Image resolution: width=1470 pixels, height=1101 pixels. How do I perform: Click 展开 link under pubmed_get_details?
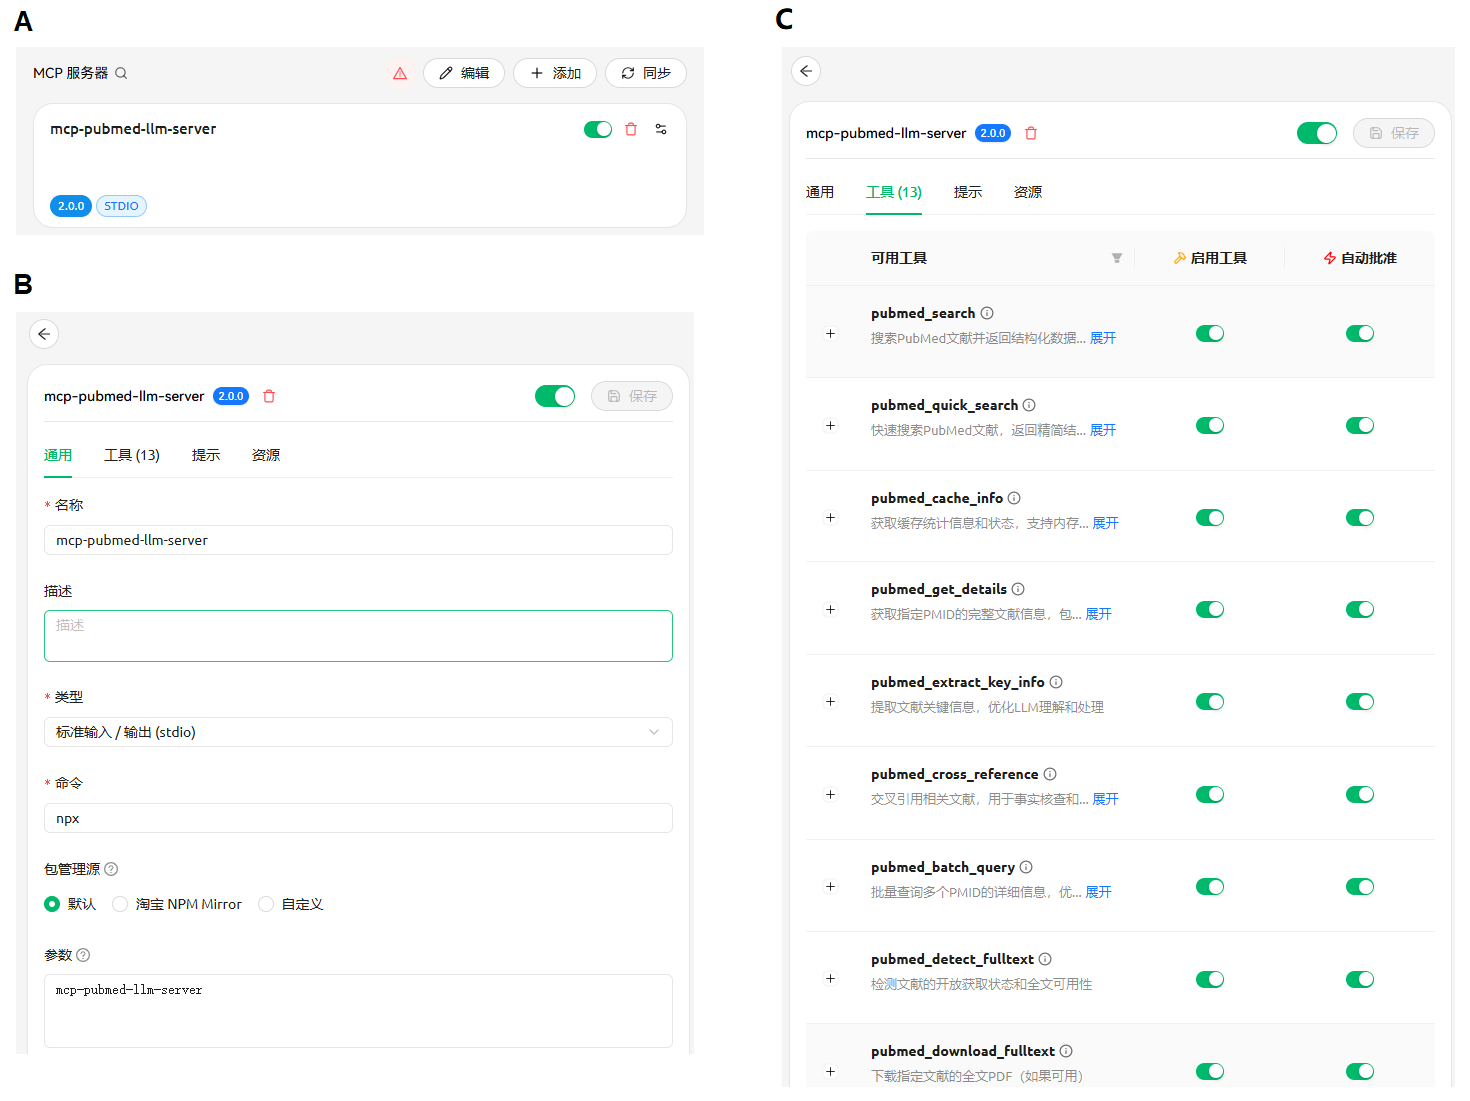pyautogui.click(x=1098, y=614)
